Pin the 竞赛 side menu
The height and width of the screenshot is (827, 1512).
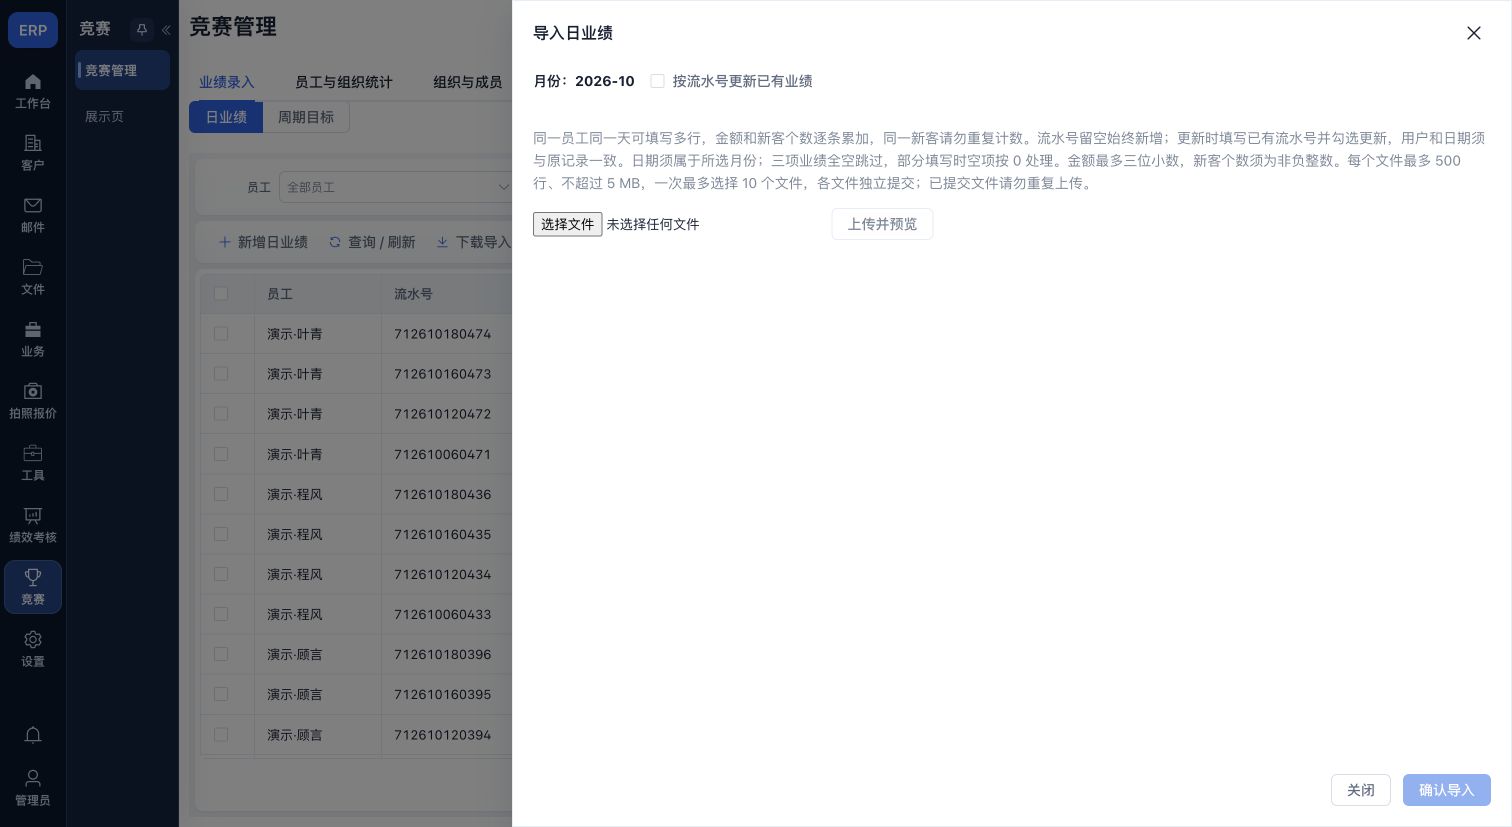pos(142,30)
